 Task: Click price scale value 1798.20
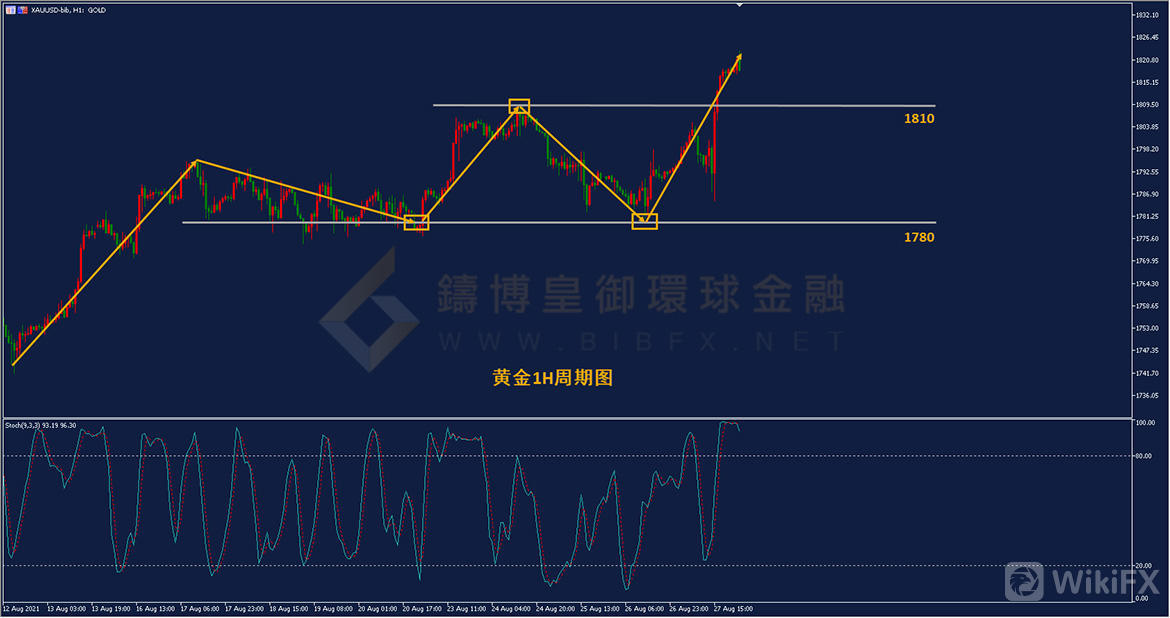click(1146, 149)
